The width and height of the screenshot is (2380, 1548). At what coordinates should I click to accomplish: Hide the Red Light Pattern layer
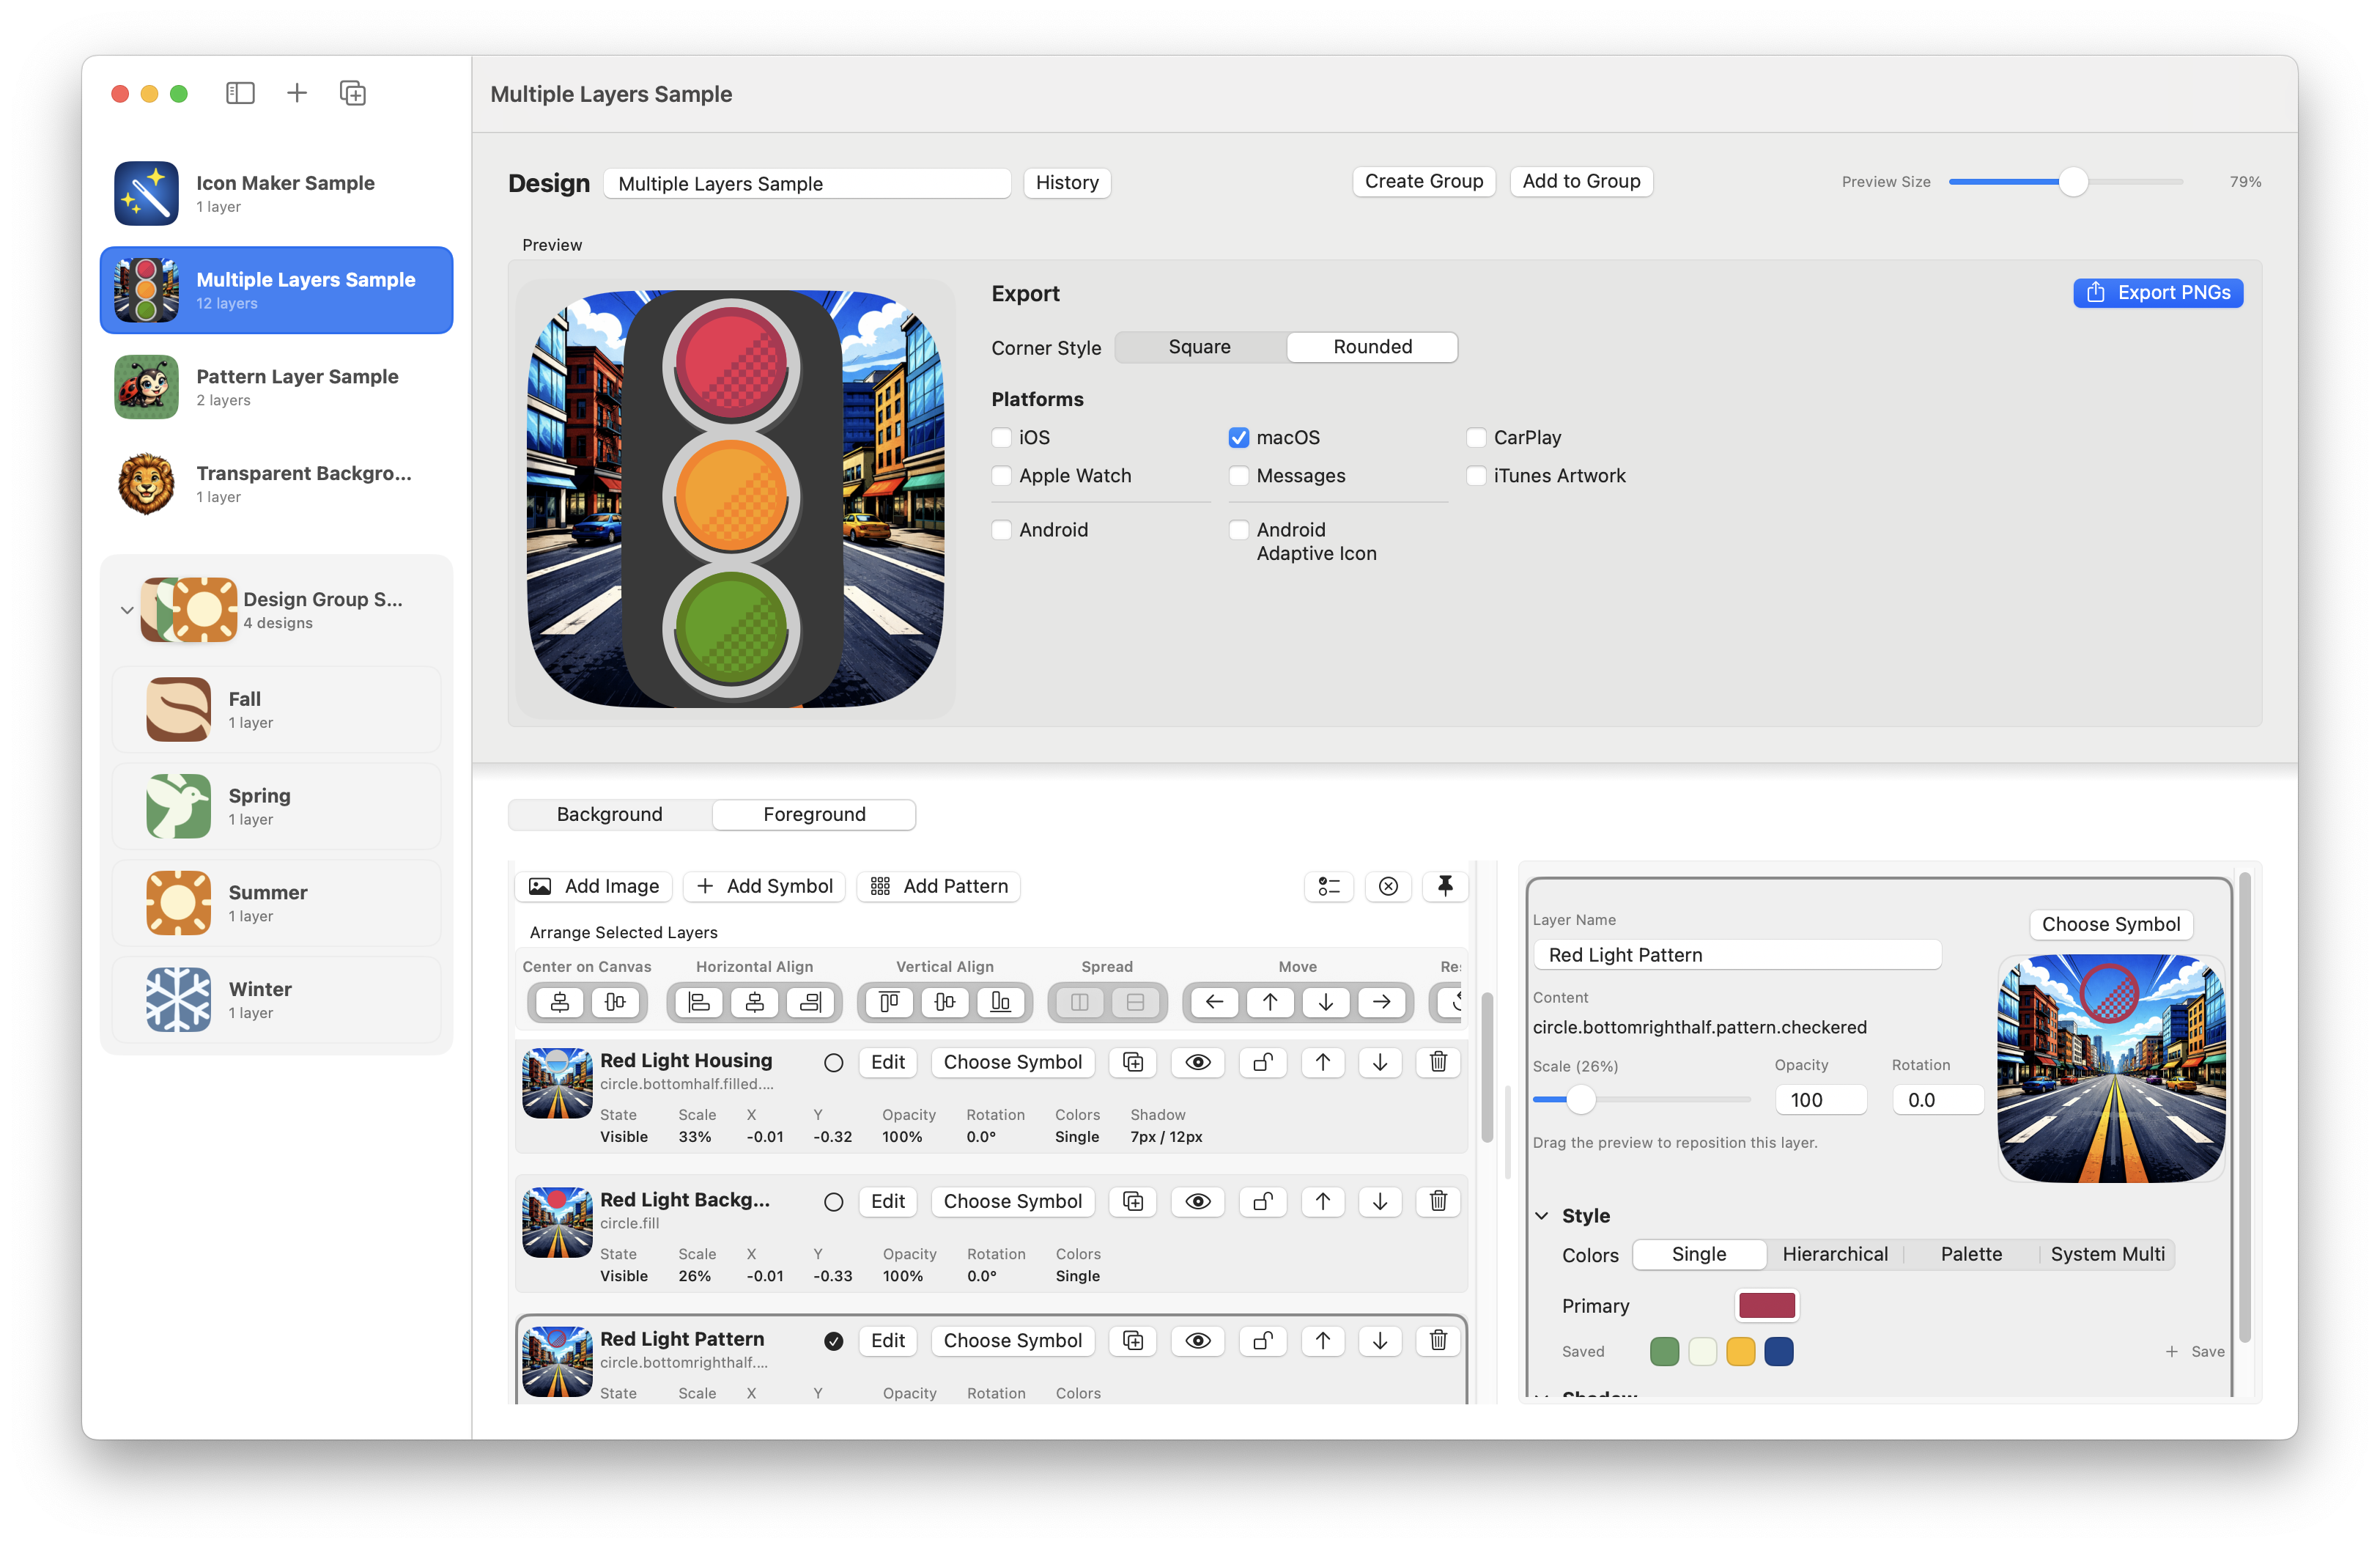1198,1340
